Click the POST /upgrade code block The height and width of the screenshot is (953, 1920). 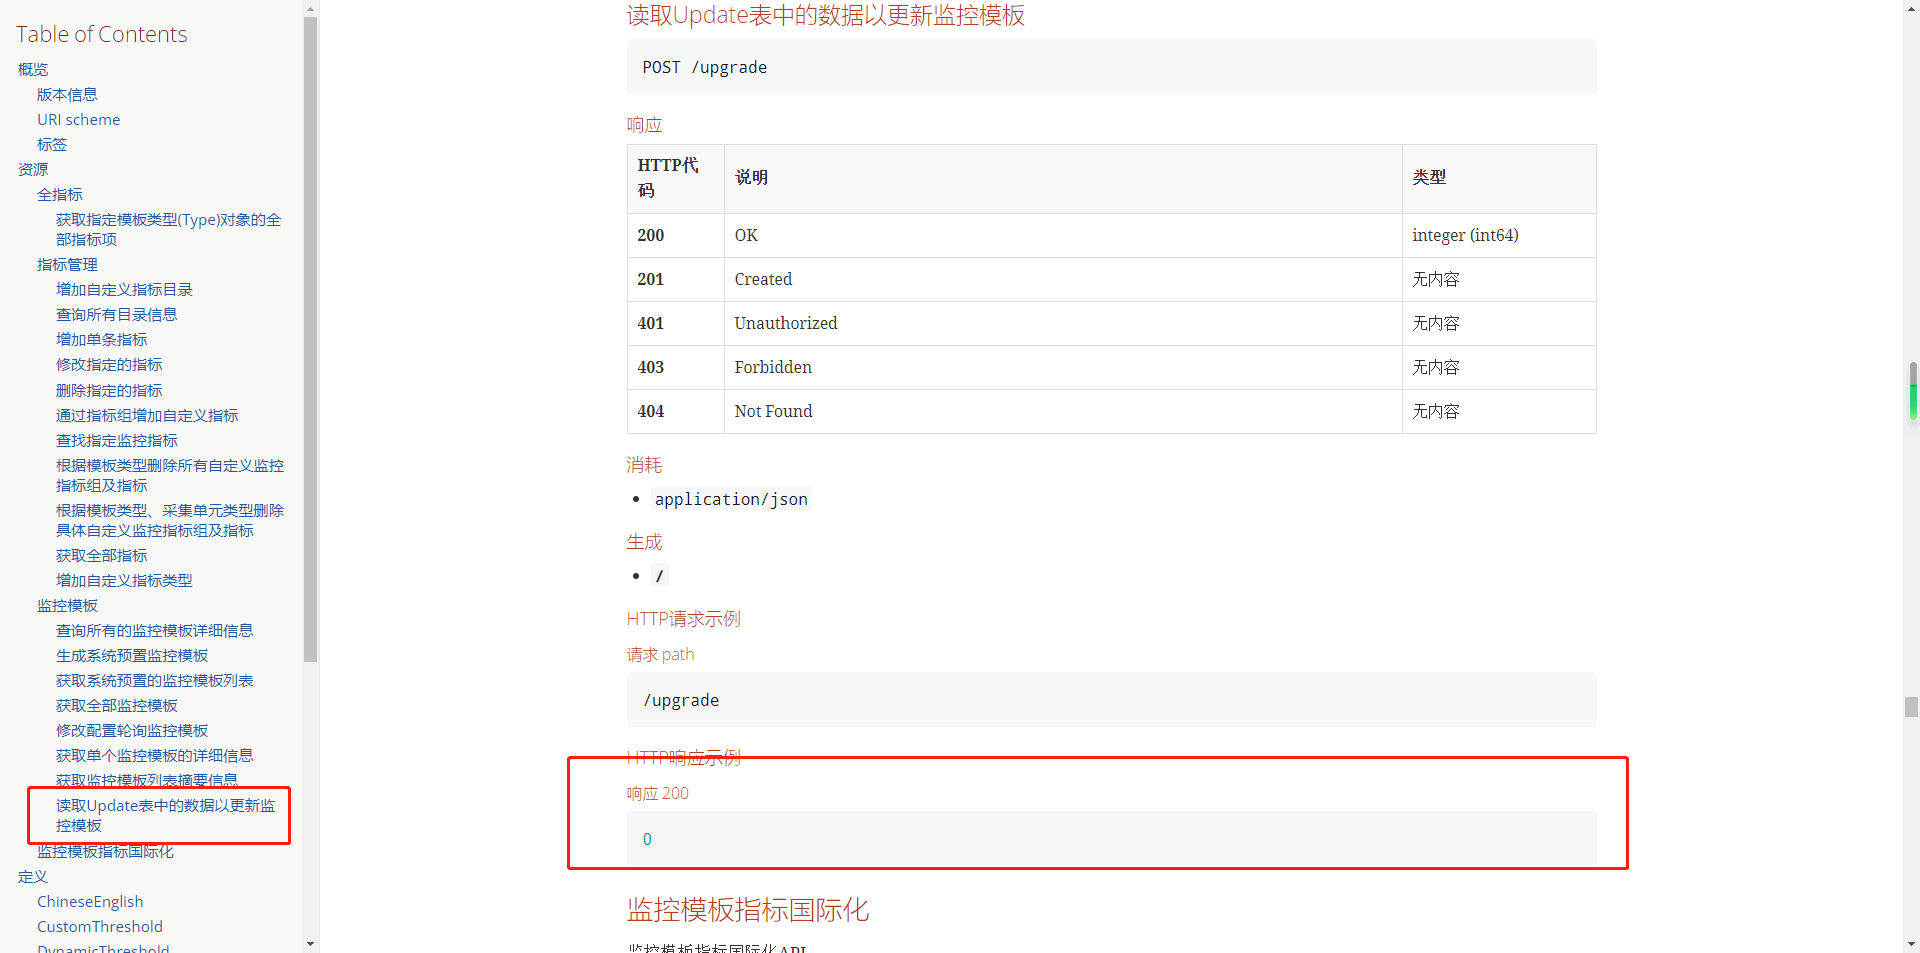pyautogui.click(x=1111, y=67)
